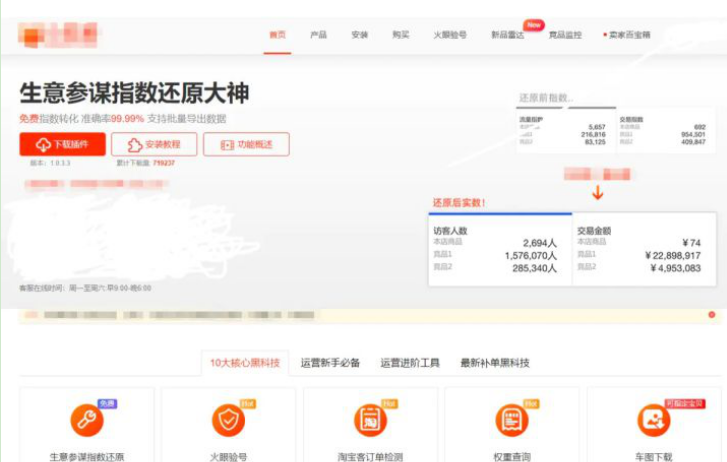Click the shield icon for 火眼验号
Image resolution: width=727 pixels, height=462 pixels.
pos(228,420)
